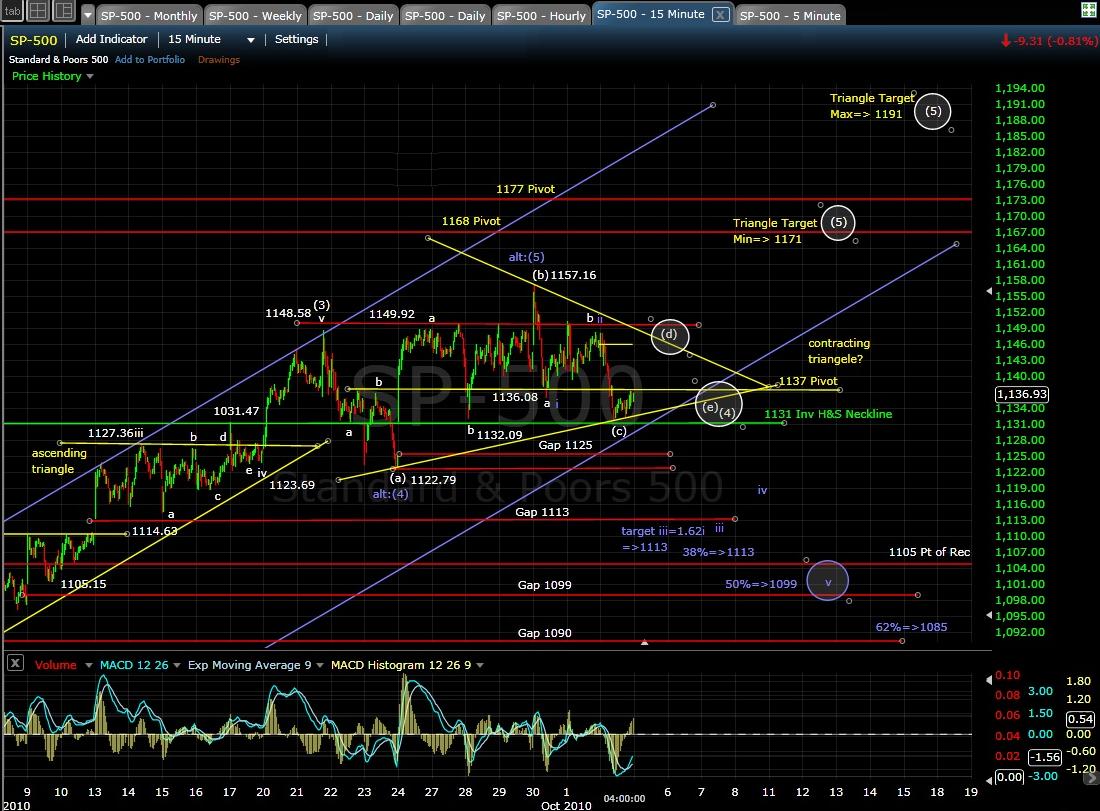Open the 15 Minute interval dropdown
The height and width of the screenshot is (811, 1100).
click(250, 40)
